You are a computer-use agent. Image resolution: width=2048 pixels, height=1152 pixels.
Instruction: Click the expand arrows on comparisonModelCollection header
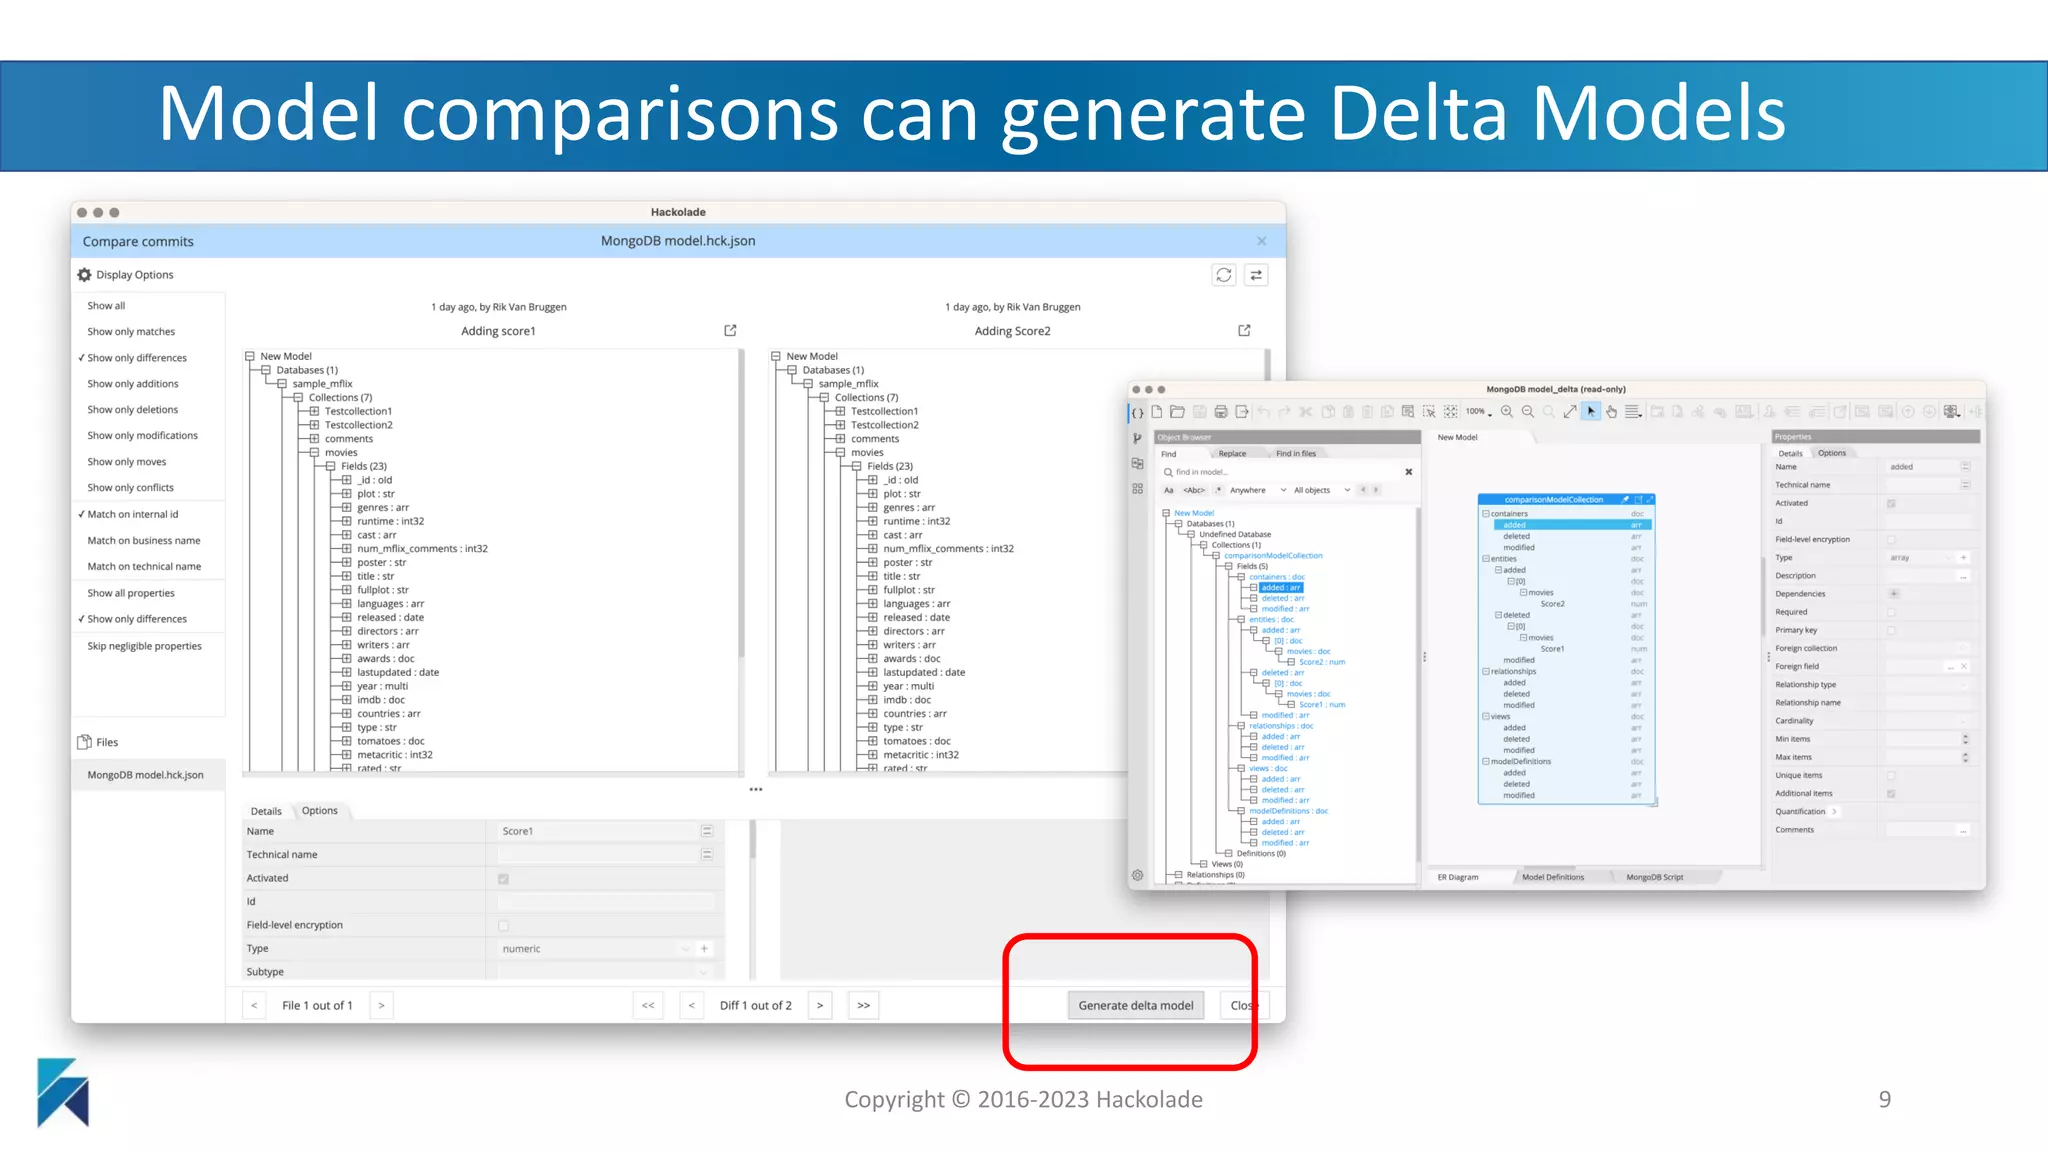pos(1649,499)
